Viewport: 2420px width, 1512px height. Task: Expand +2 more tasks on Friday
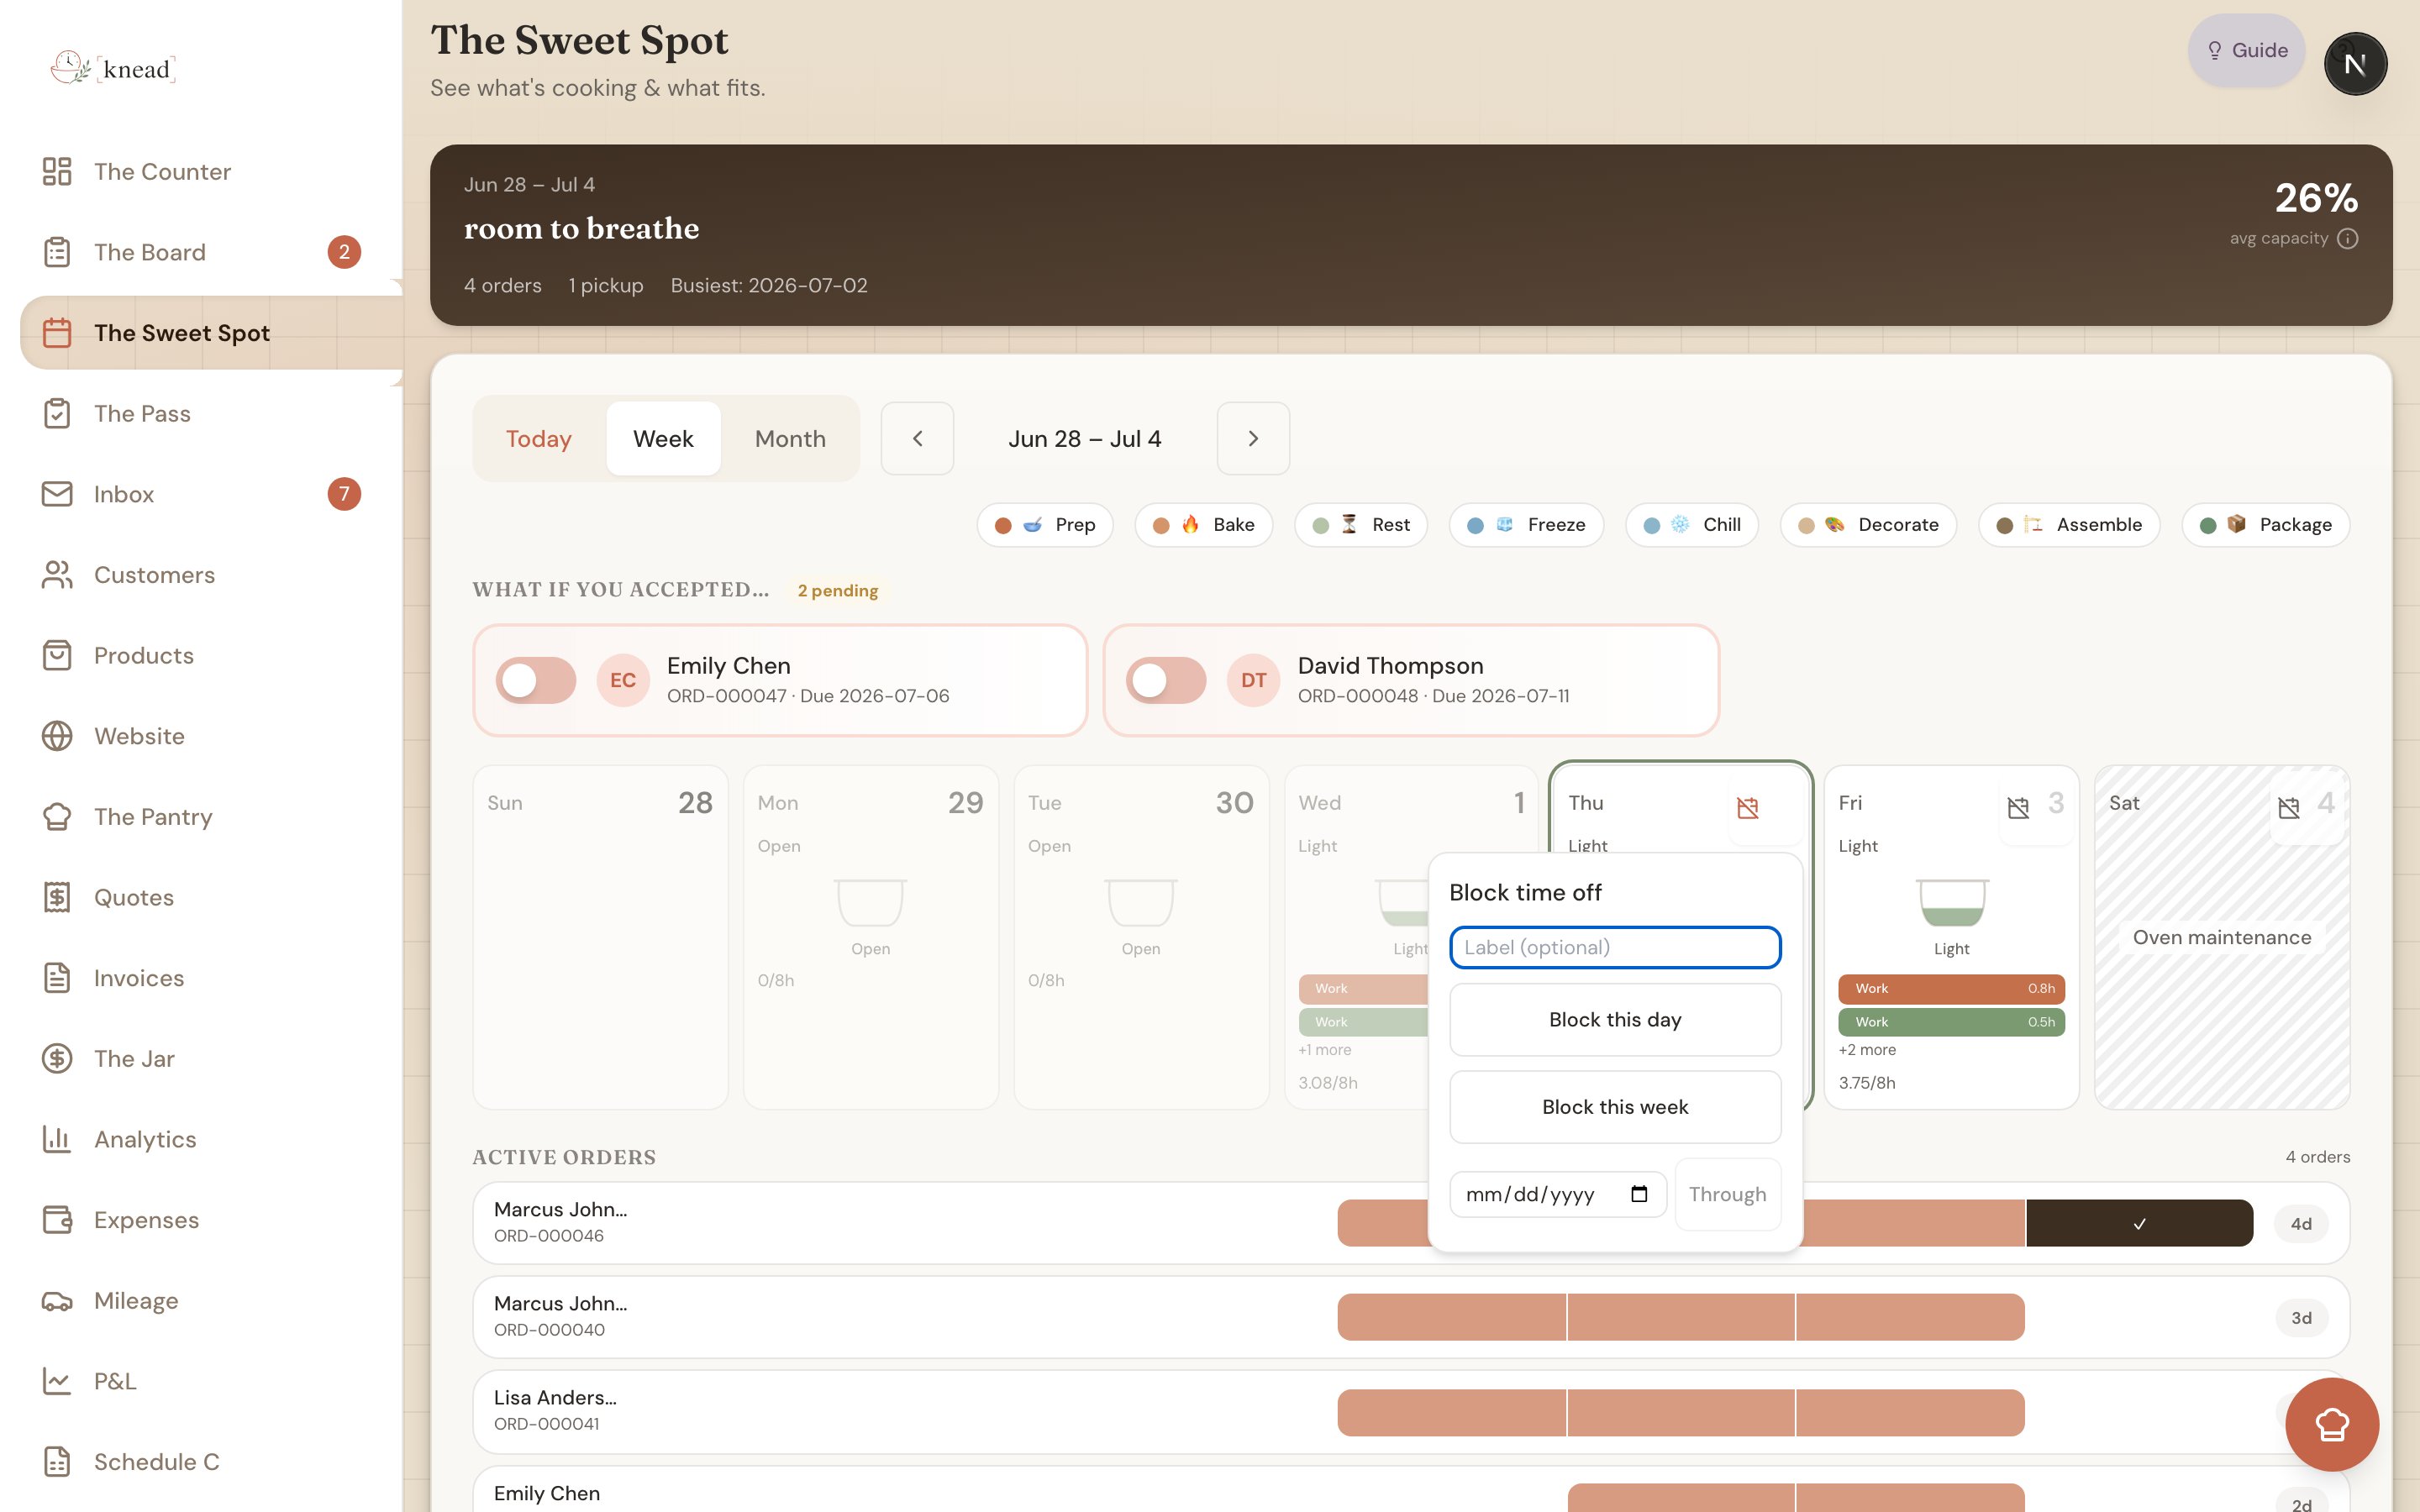coord(1867,1050)
